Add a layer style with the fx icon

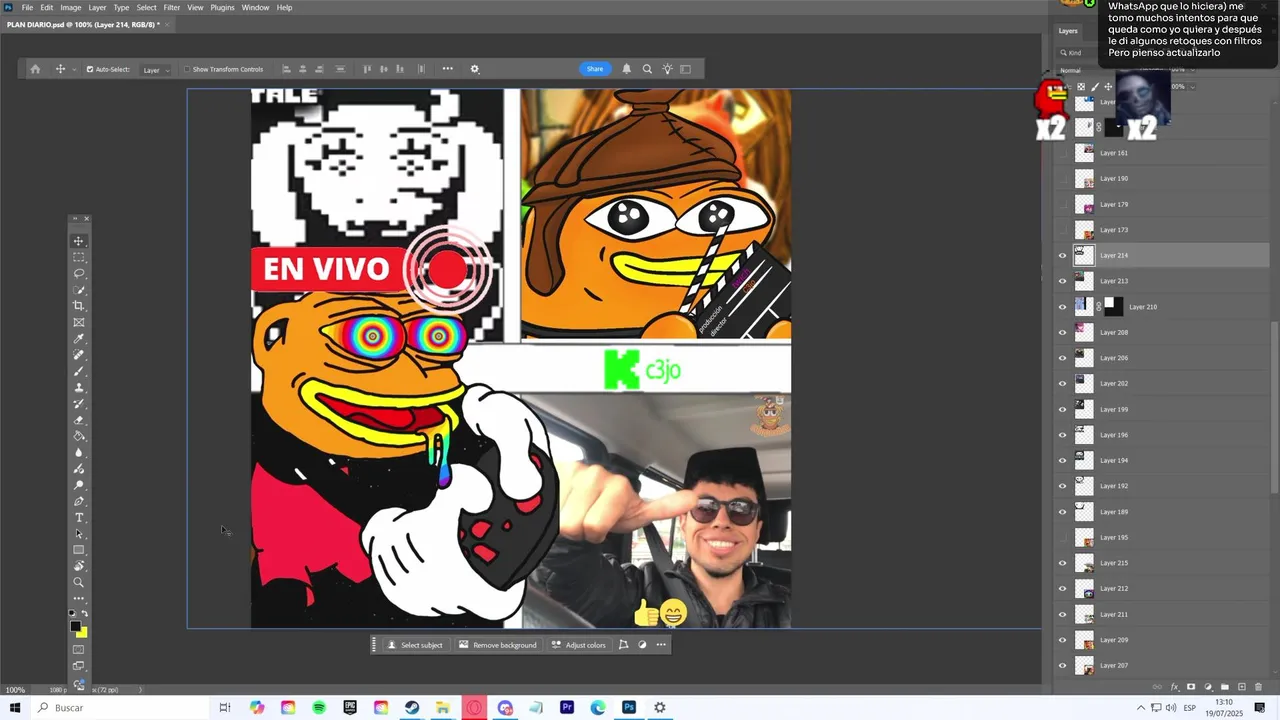pos(1175,687)
